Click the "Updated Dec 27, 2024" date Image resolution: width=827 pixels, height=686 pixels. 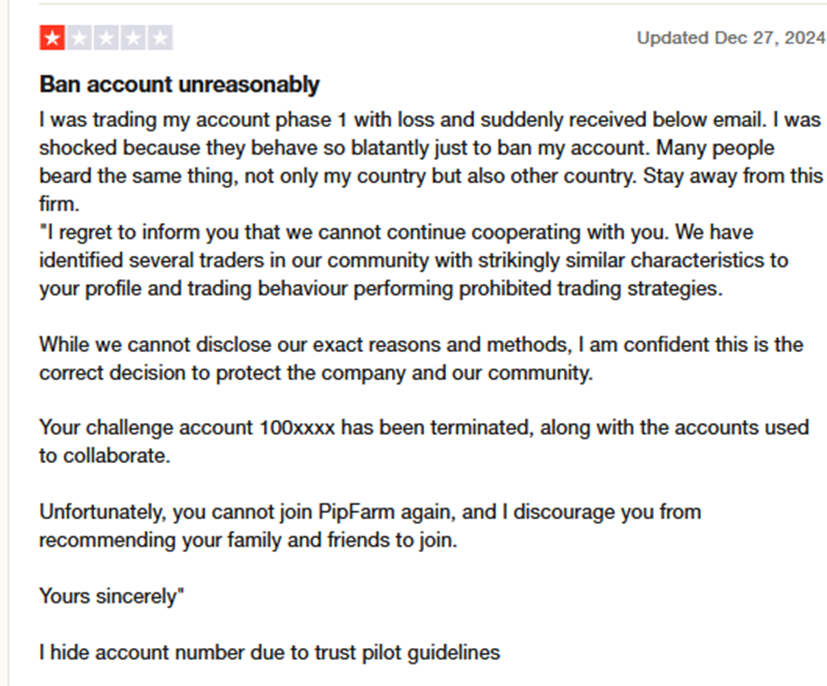coord(730,39)
